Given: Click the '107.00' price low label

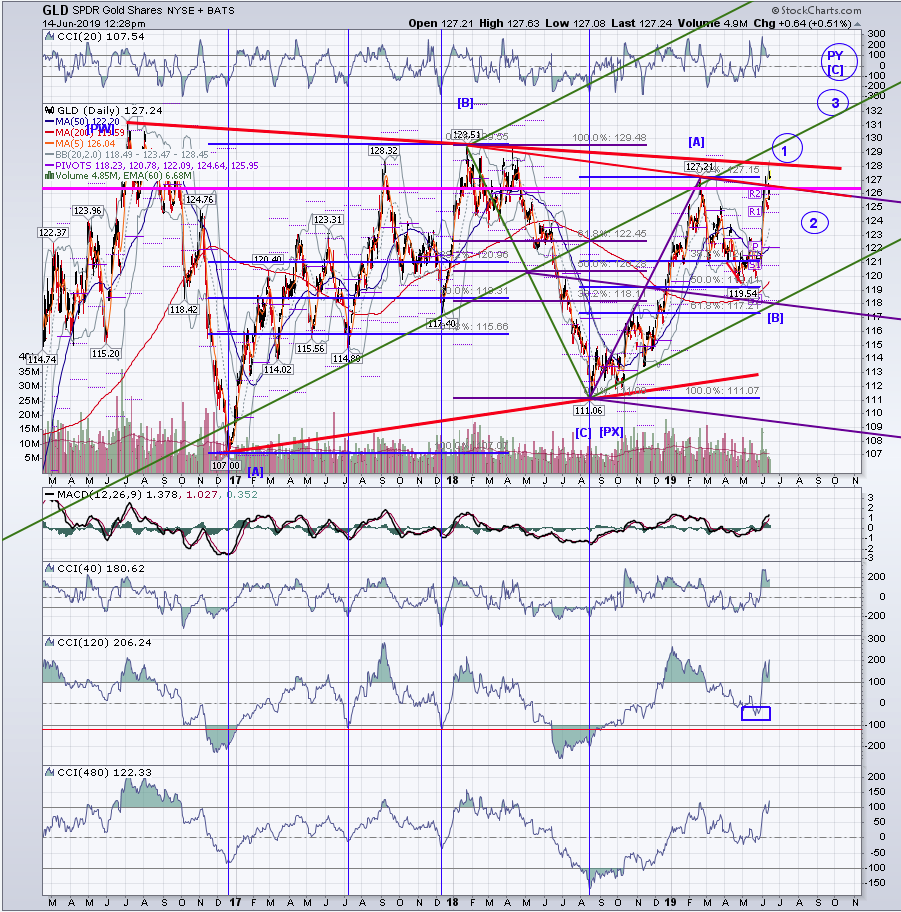Looking at the screenshot, I should coord(226,465).
